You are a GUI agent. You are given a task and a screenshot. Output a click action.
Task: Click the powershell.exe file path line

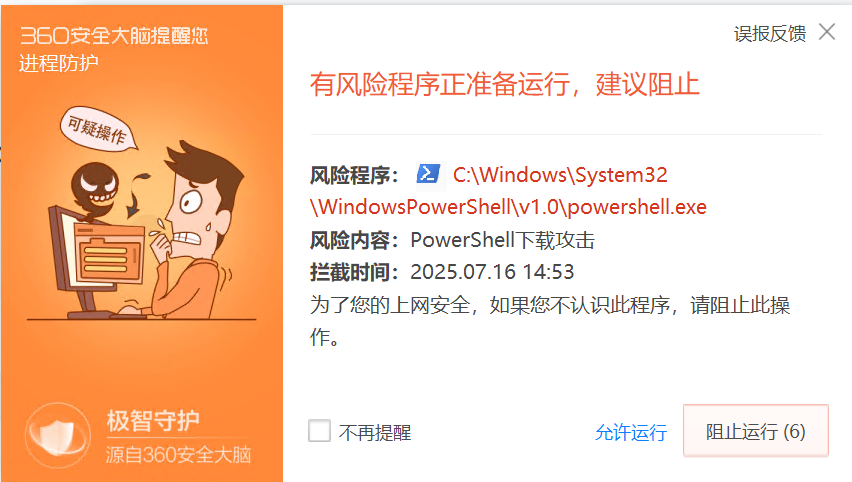pyautogui.click(x=509, y=207)
